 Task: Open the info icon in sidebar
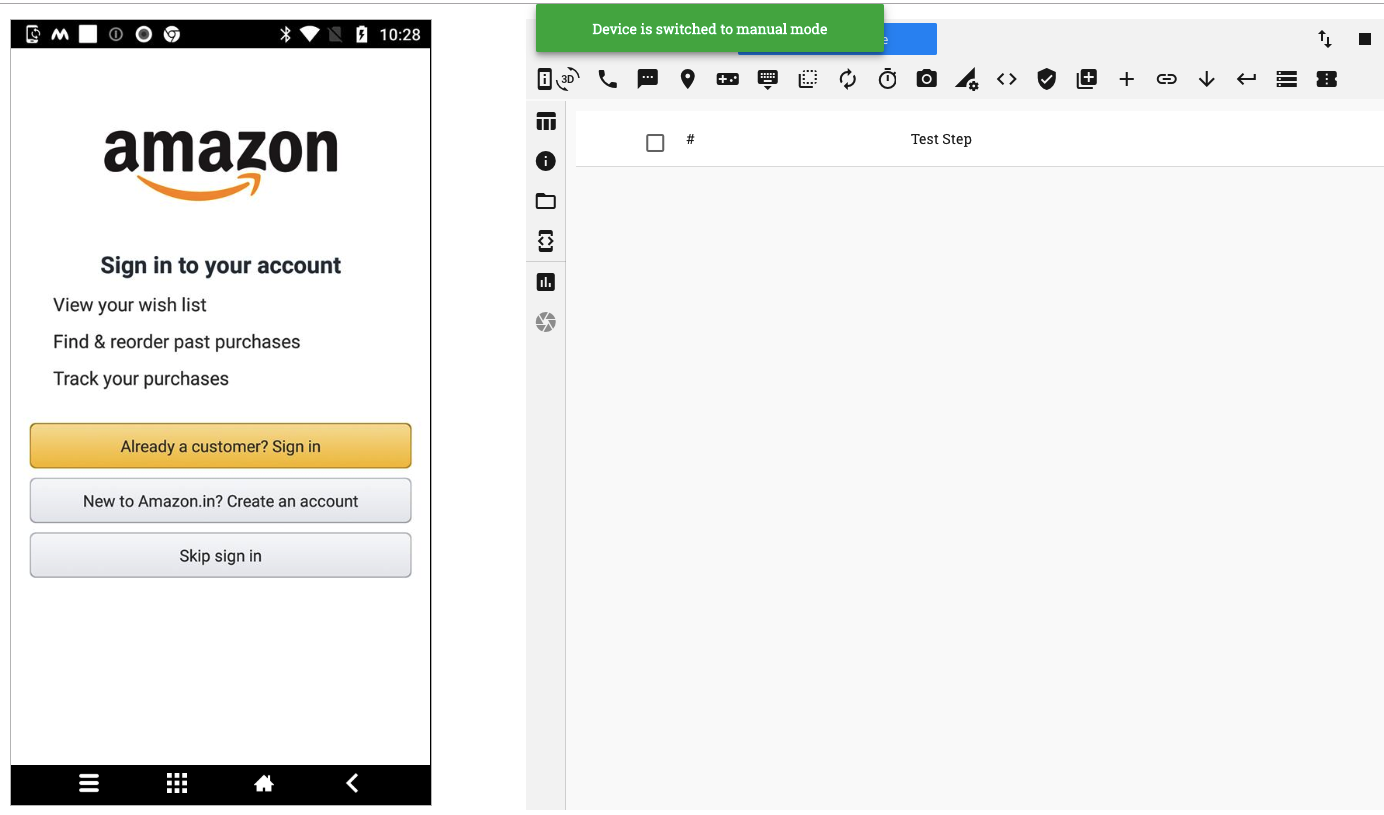pos(546,161)
